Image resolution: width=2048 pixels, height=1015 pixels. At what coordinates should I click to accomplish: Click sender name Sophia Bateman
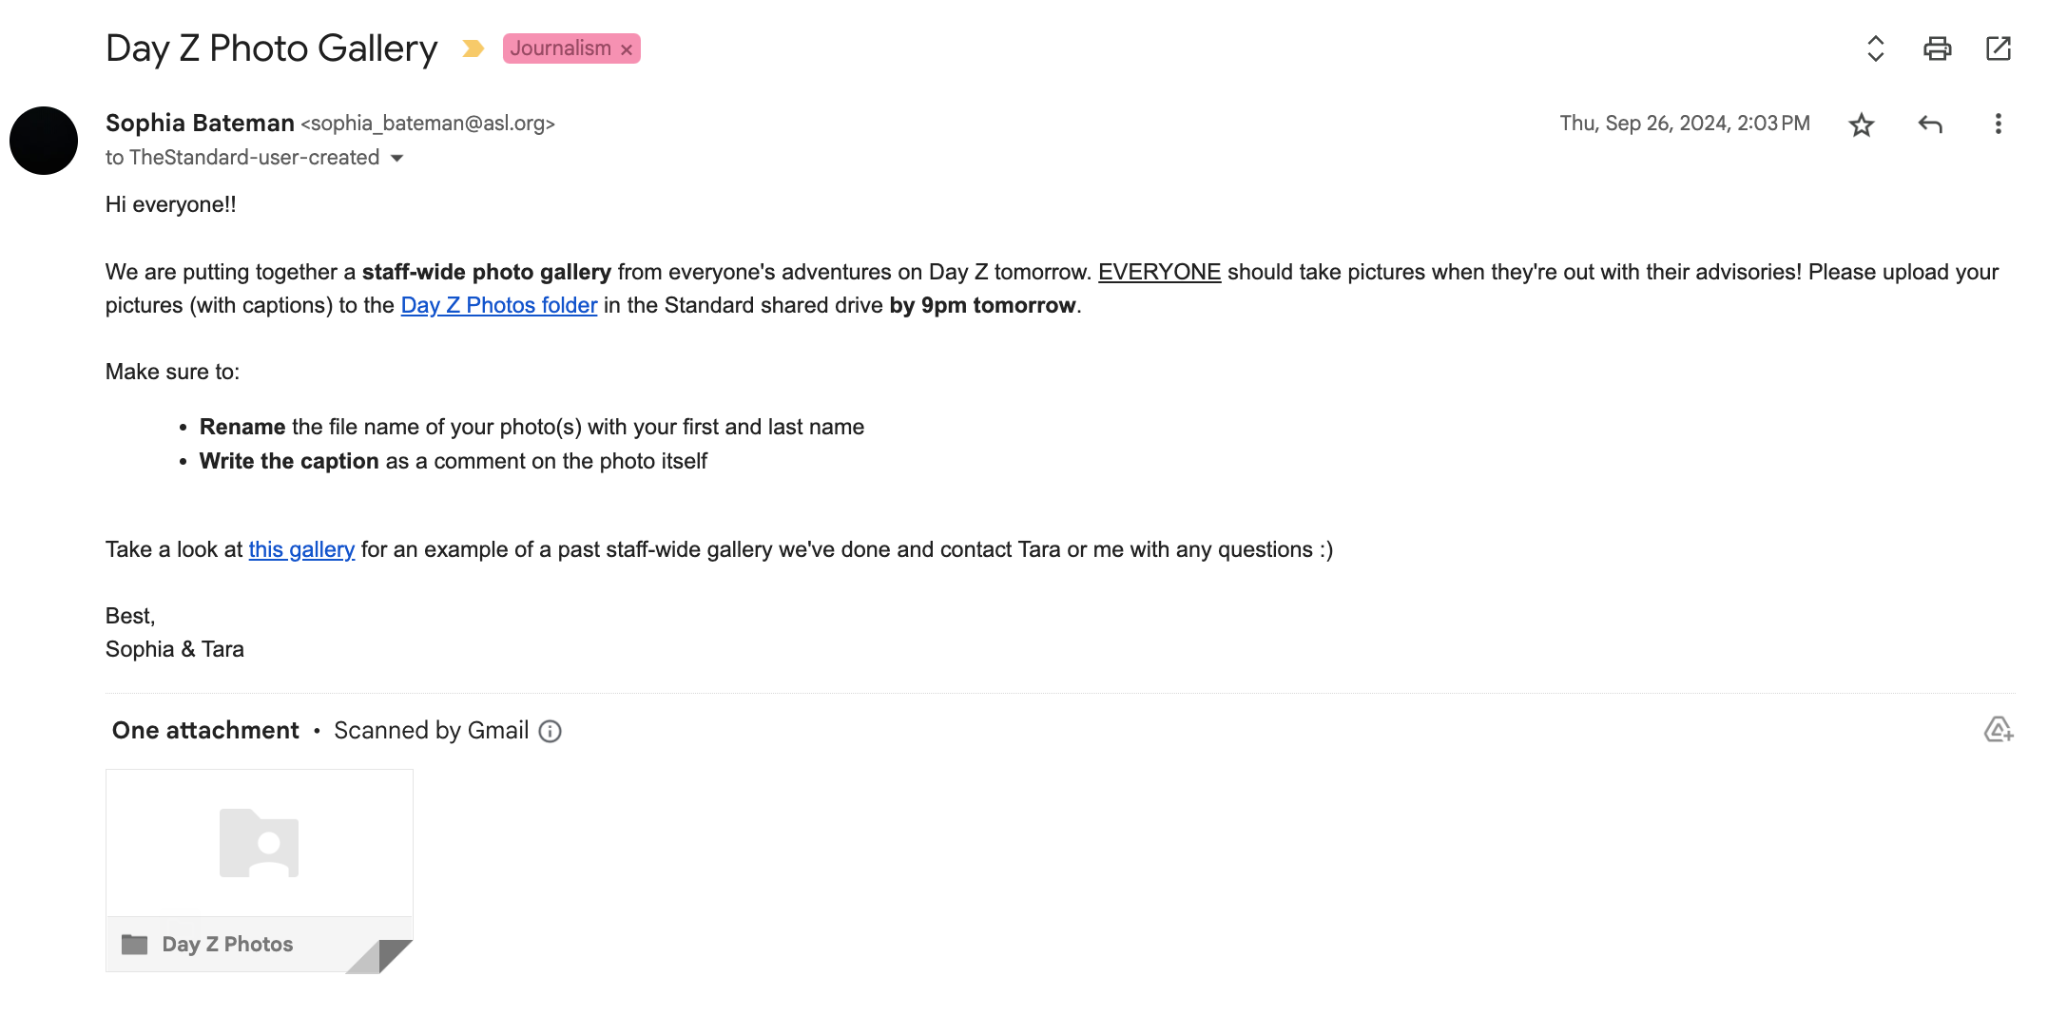[200, 123]
